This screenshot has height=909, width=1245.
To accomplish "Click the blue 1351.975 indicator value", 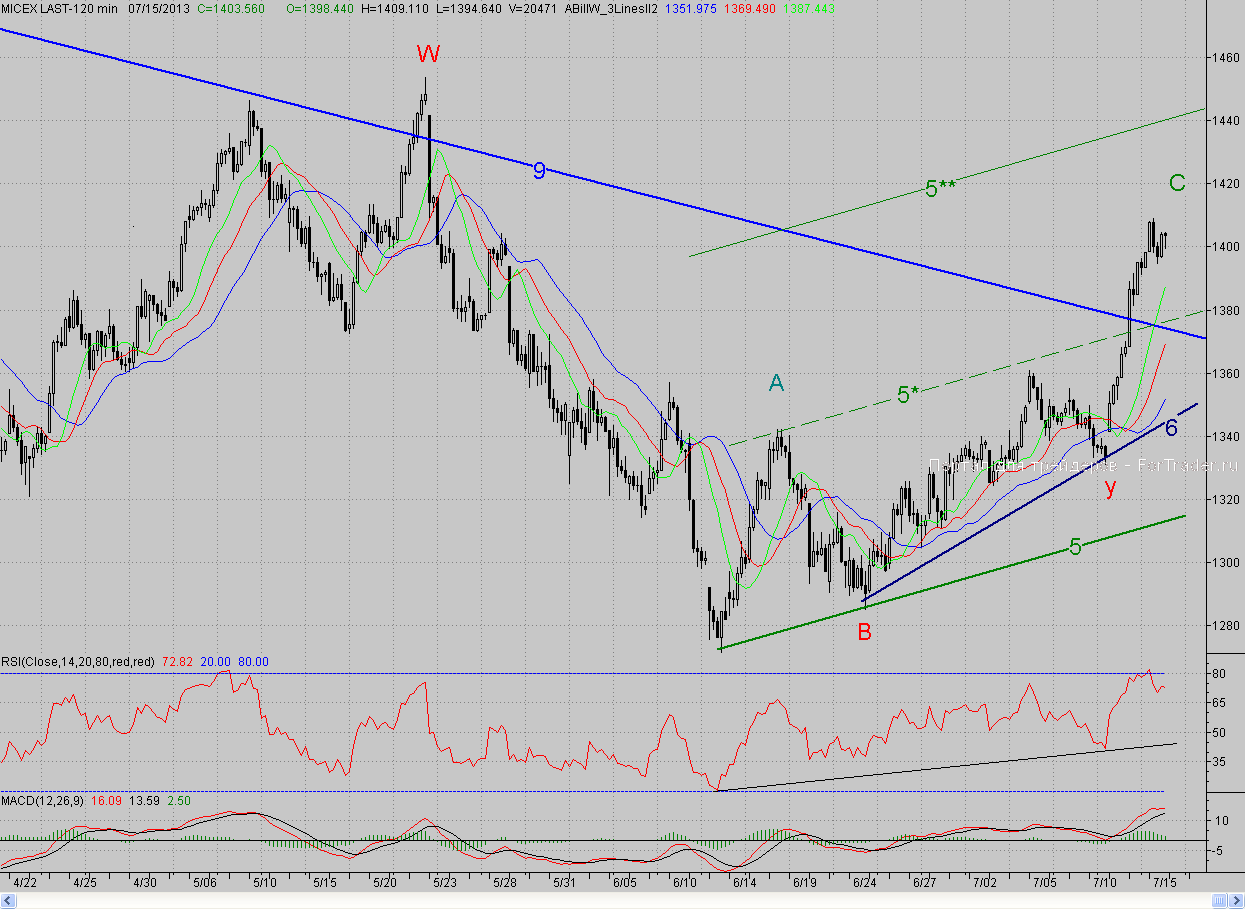I will [x=696, y=8].
